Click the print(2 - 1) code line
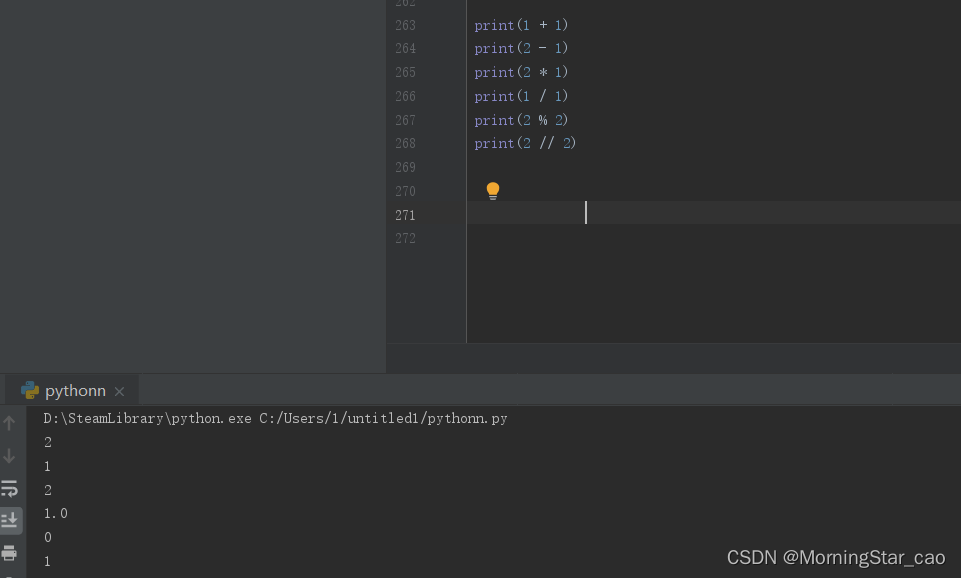The image size is (961, 578). tap(521, 49)
